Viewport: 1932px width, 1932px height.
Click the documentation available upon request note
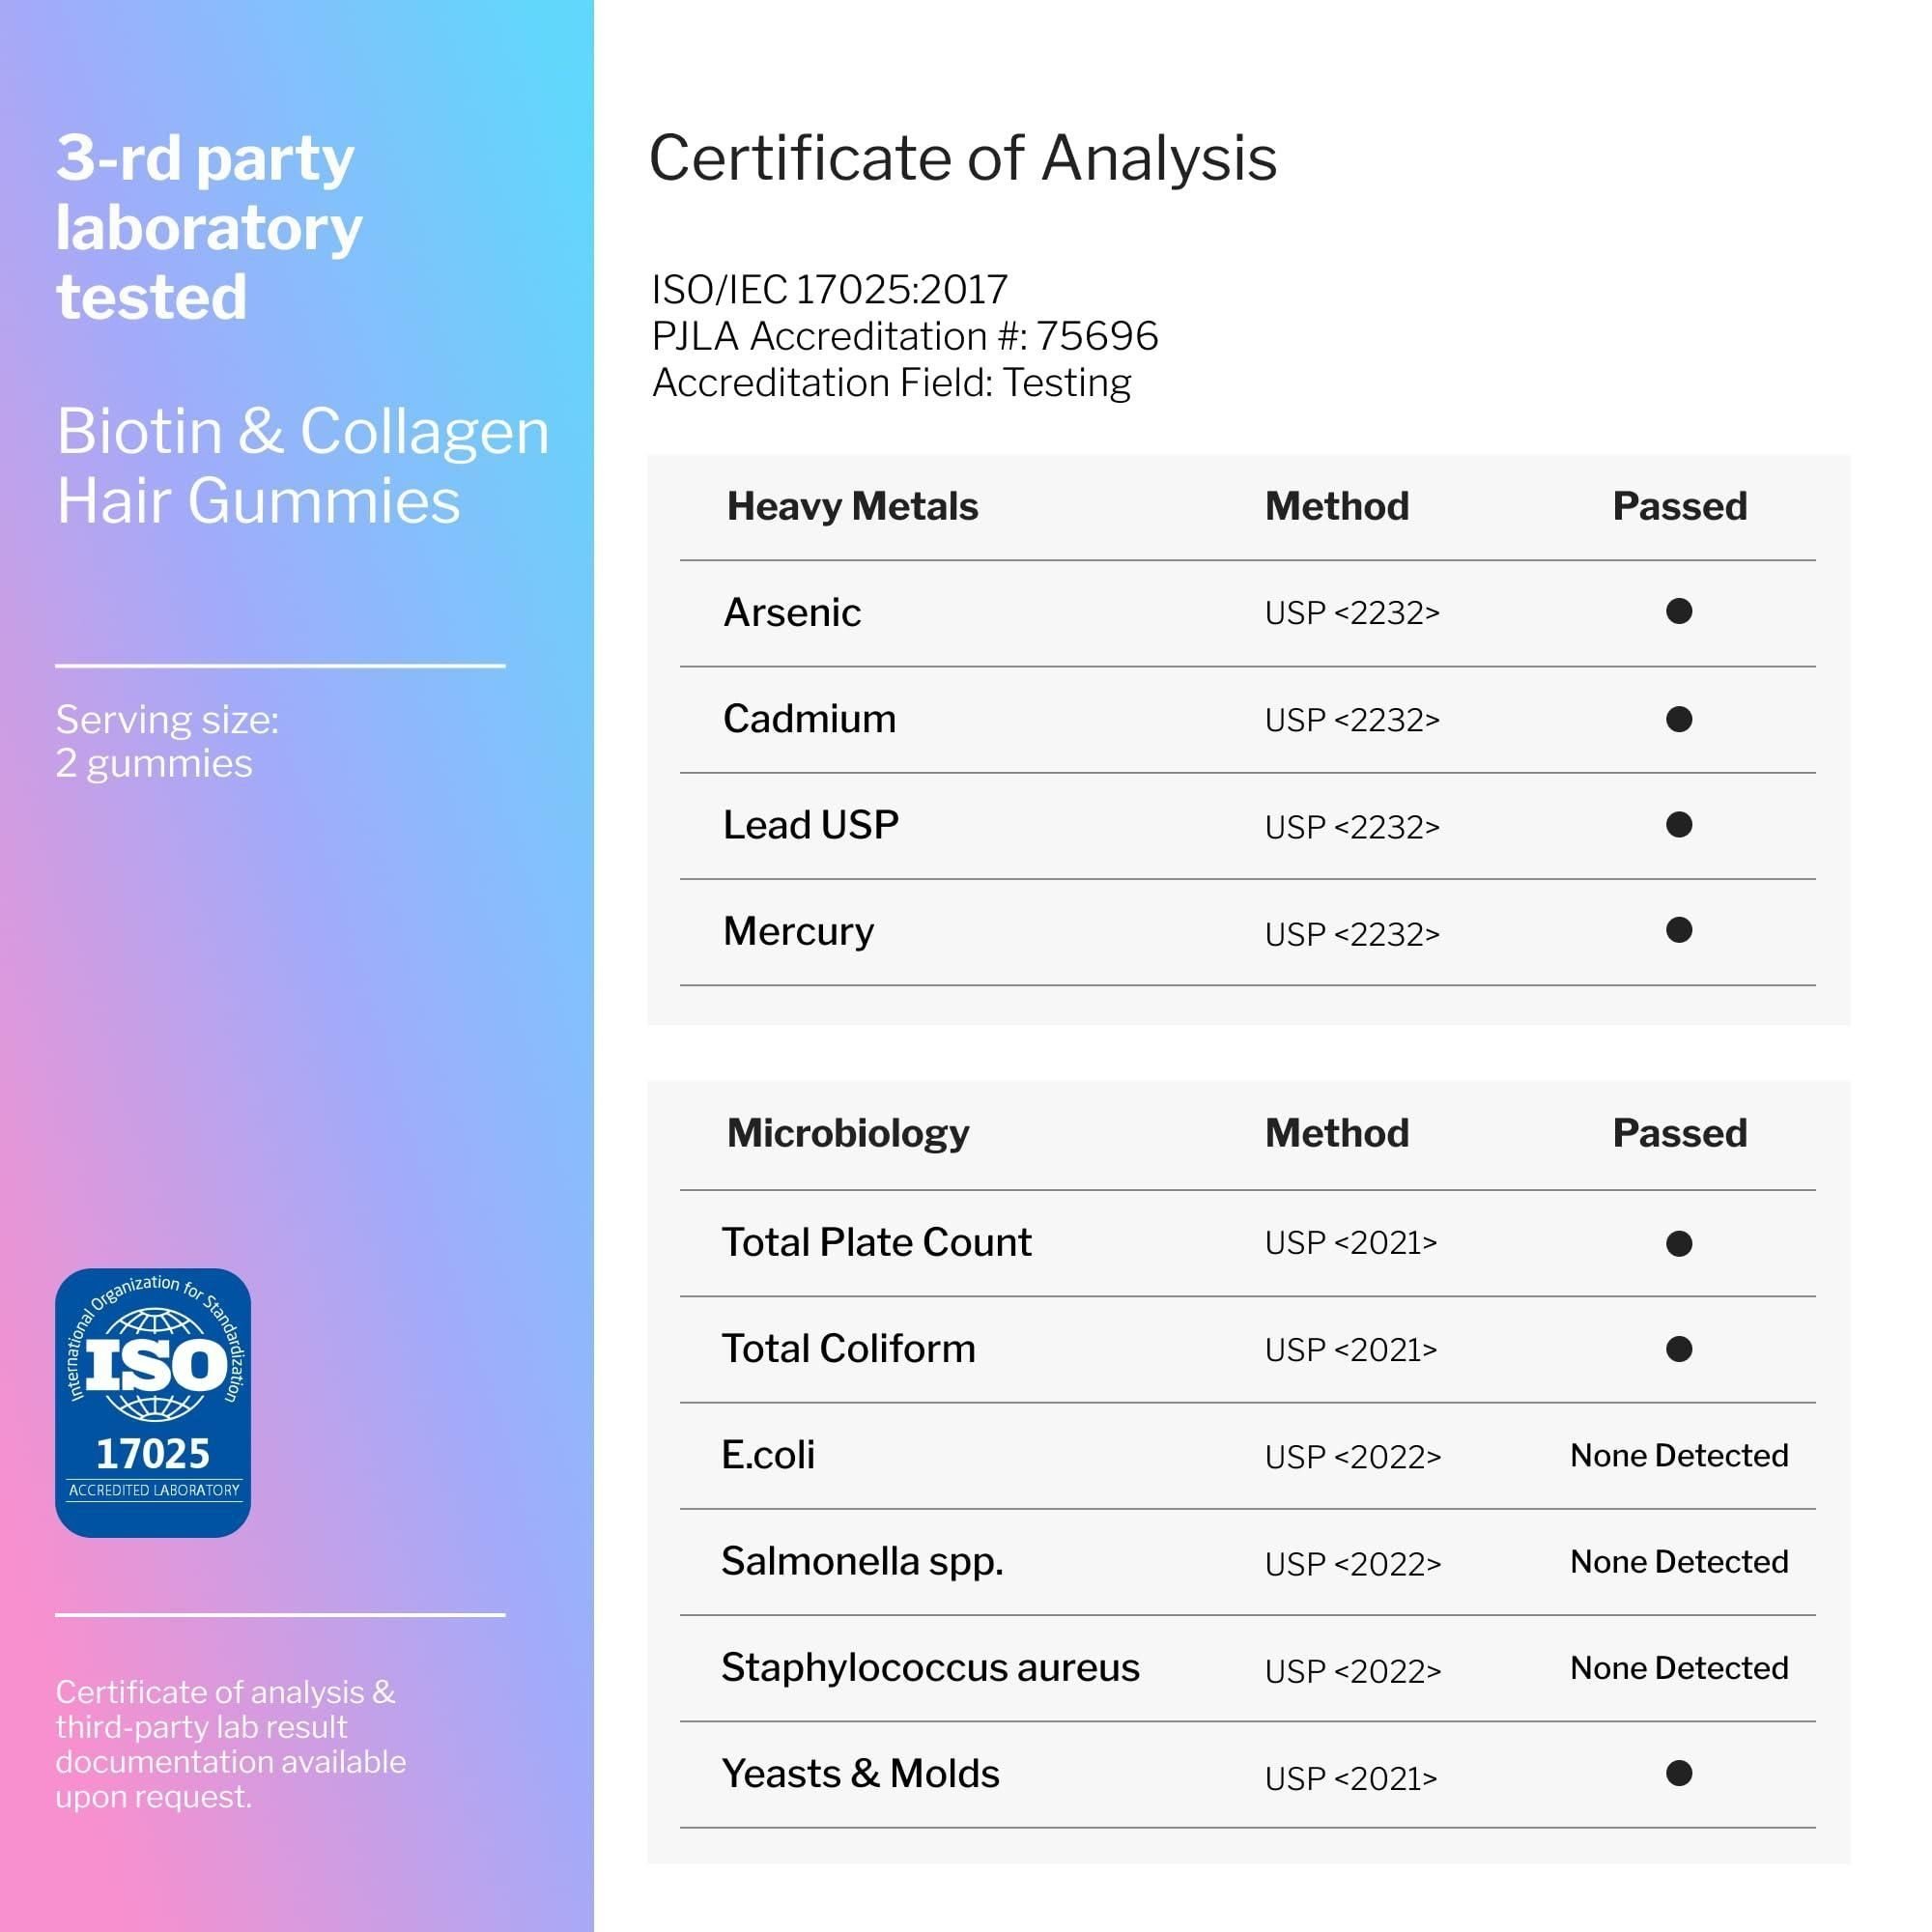pyautogui.click(x=230, y=1744)
